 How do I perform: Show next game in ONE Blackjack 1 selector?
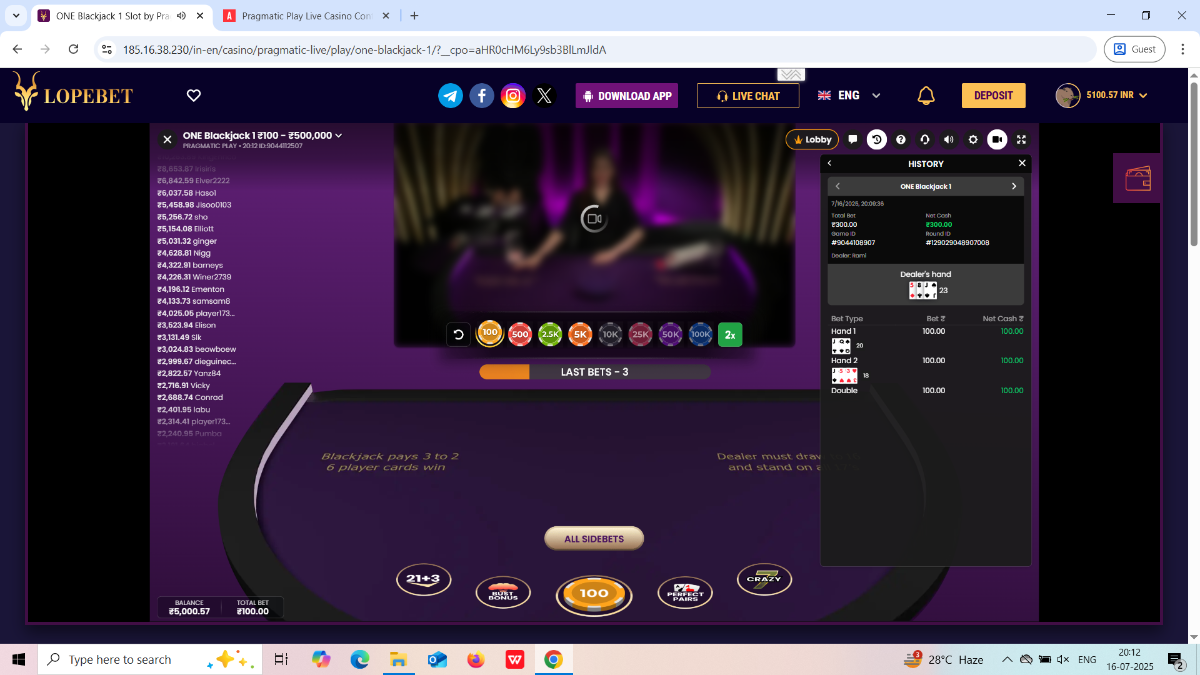point(1014,186)
